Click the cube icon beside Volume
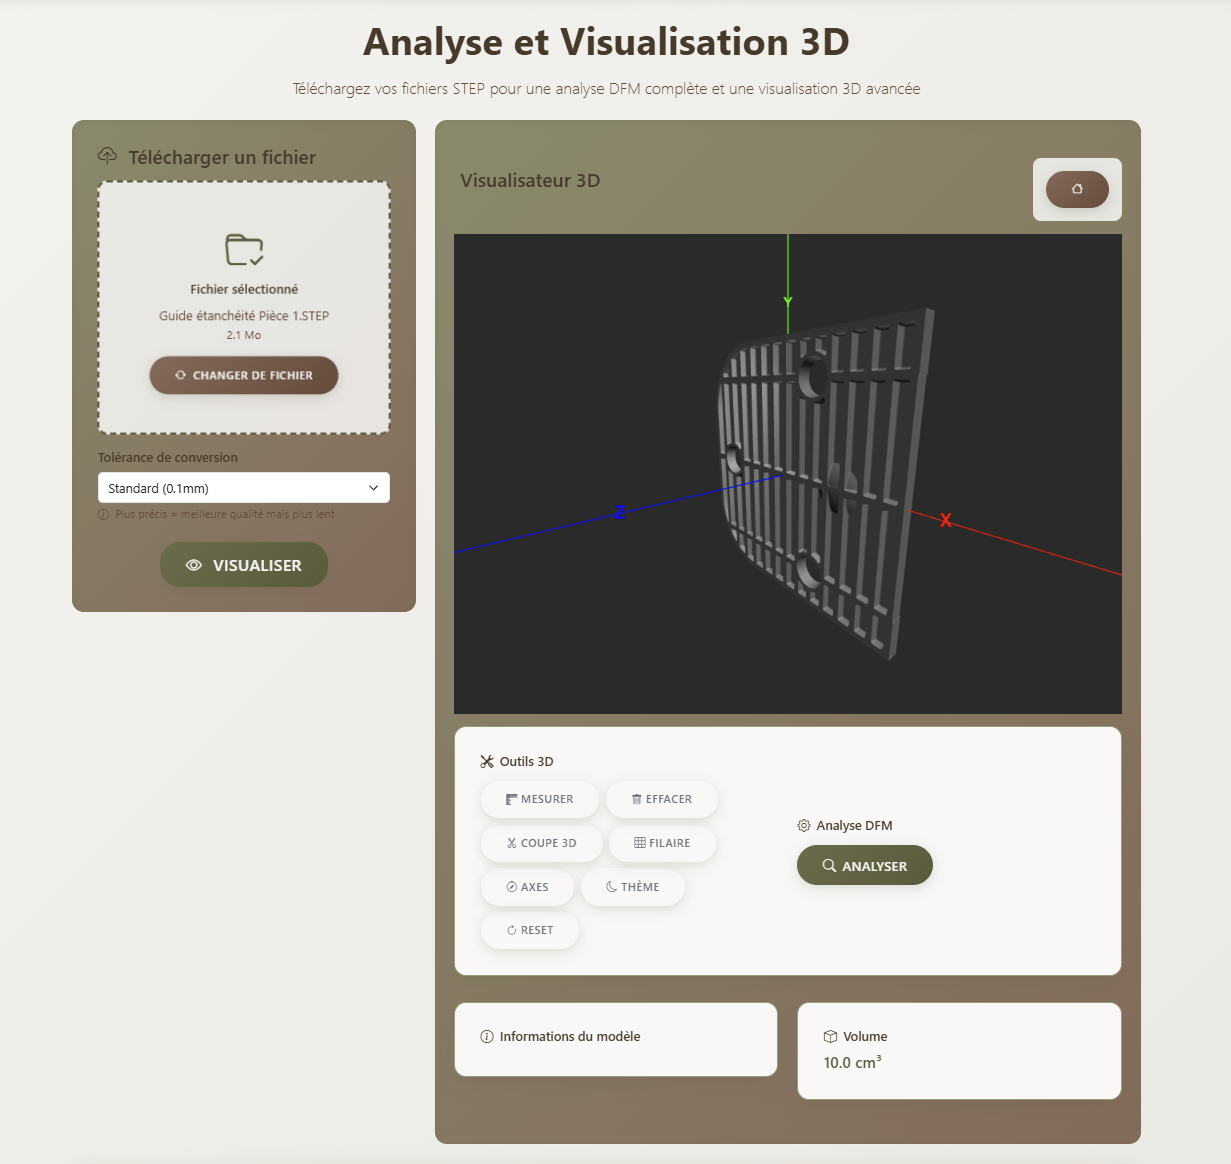The image size is (1231, 1164). pyautogui.click(x=830, y=1036)
